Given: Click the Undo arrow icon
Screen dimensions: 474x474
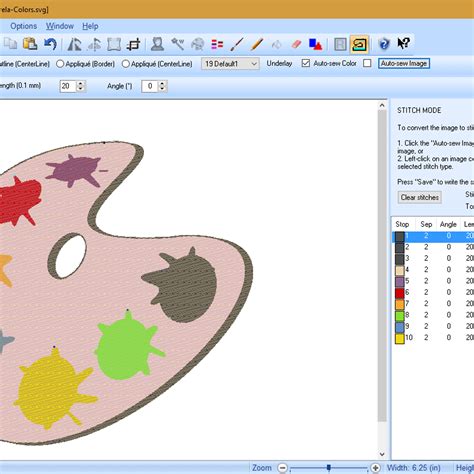Looking at the screenshot, I should [x=50, y=44].
